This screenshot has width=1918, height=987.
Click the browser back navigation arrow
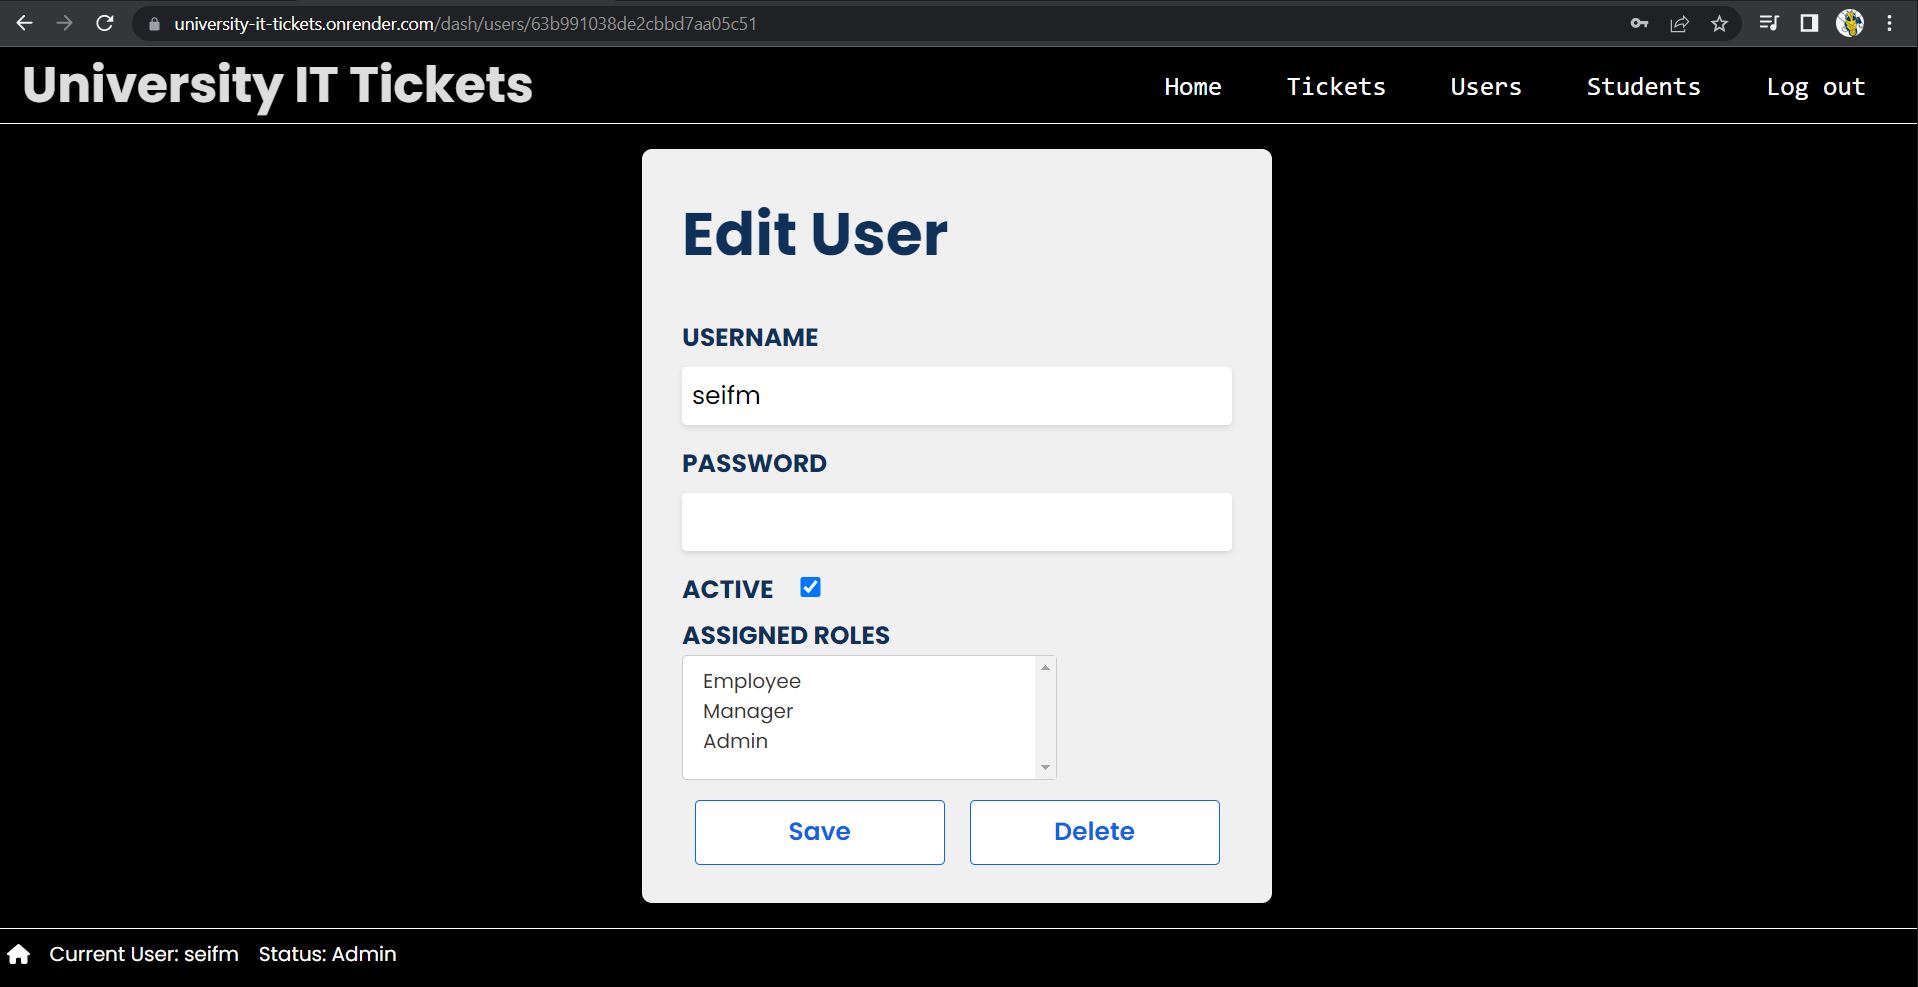[x=23, y=23]
